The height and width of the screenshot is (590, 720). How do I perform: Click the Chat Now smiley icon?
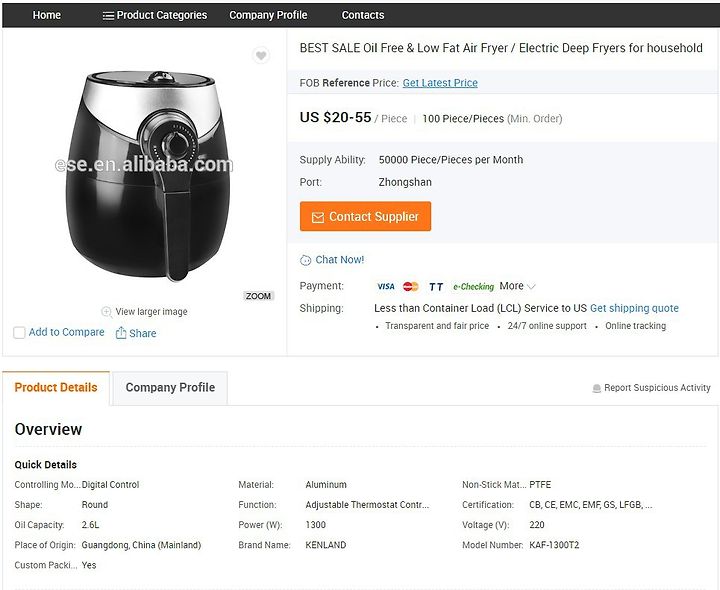point(305,260)
